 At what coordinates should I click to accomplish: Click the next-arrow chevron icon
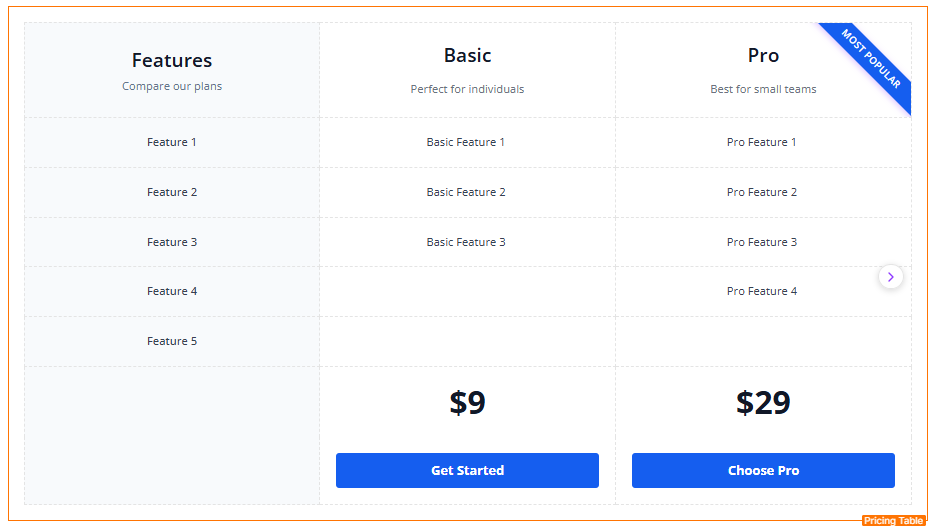point(890,277)
